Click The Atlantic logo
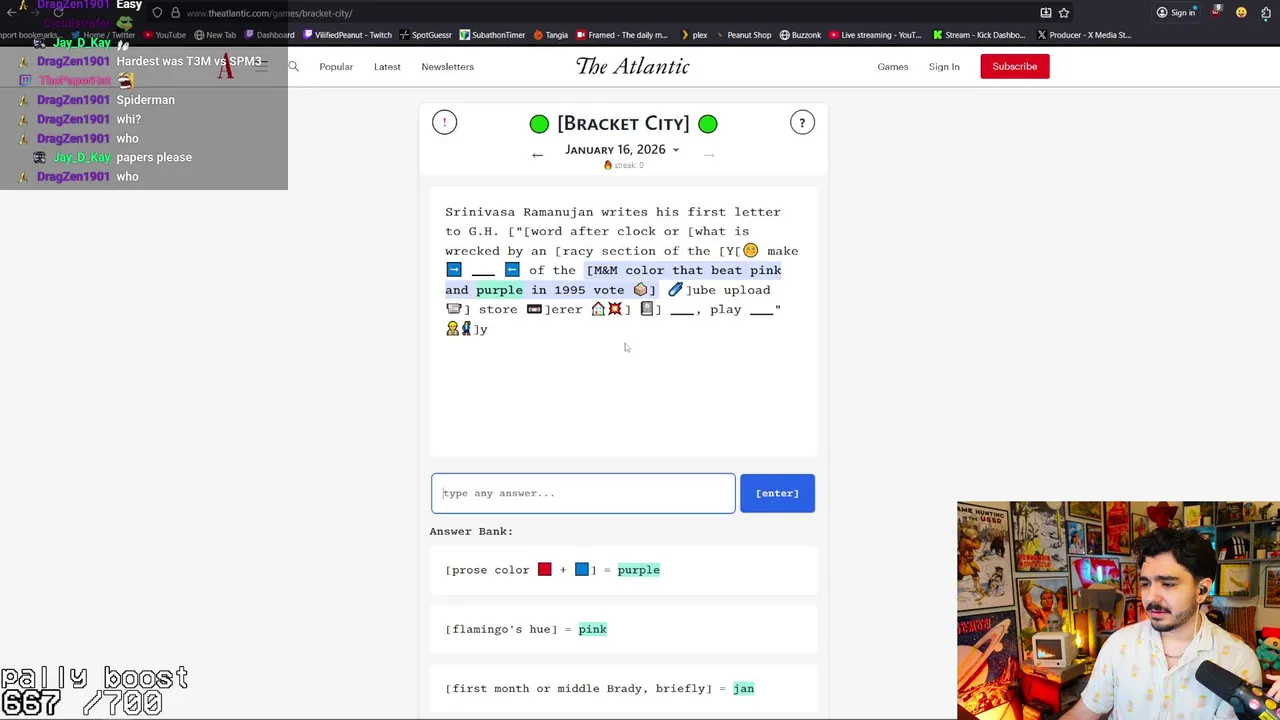This screenshot has width=1280, height=720. 632,66
